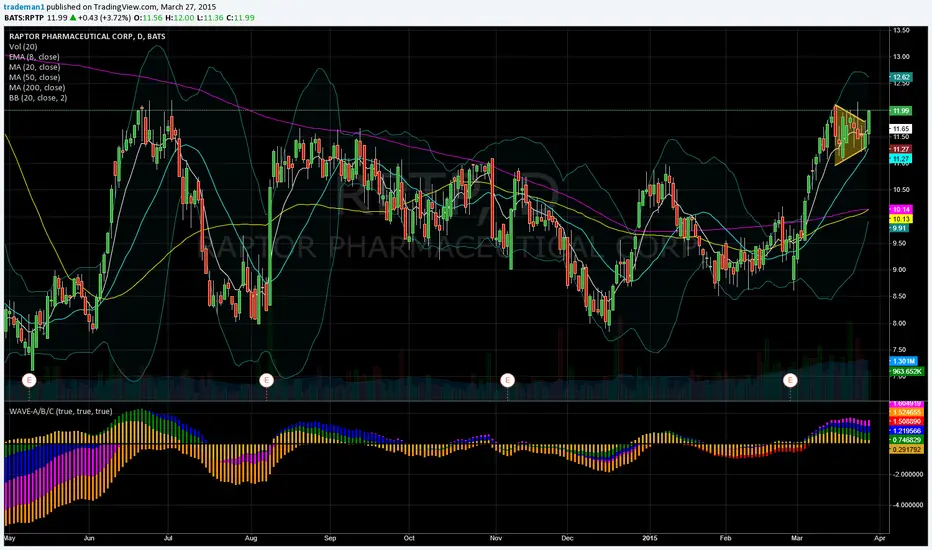Screen dimensions: 932x550
Task: Click the green 963.652K volume tag
Action: tap(907, 371)
